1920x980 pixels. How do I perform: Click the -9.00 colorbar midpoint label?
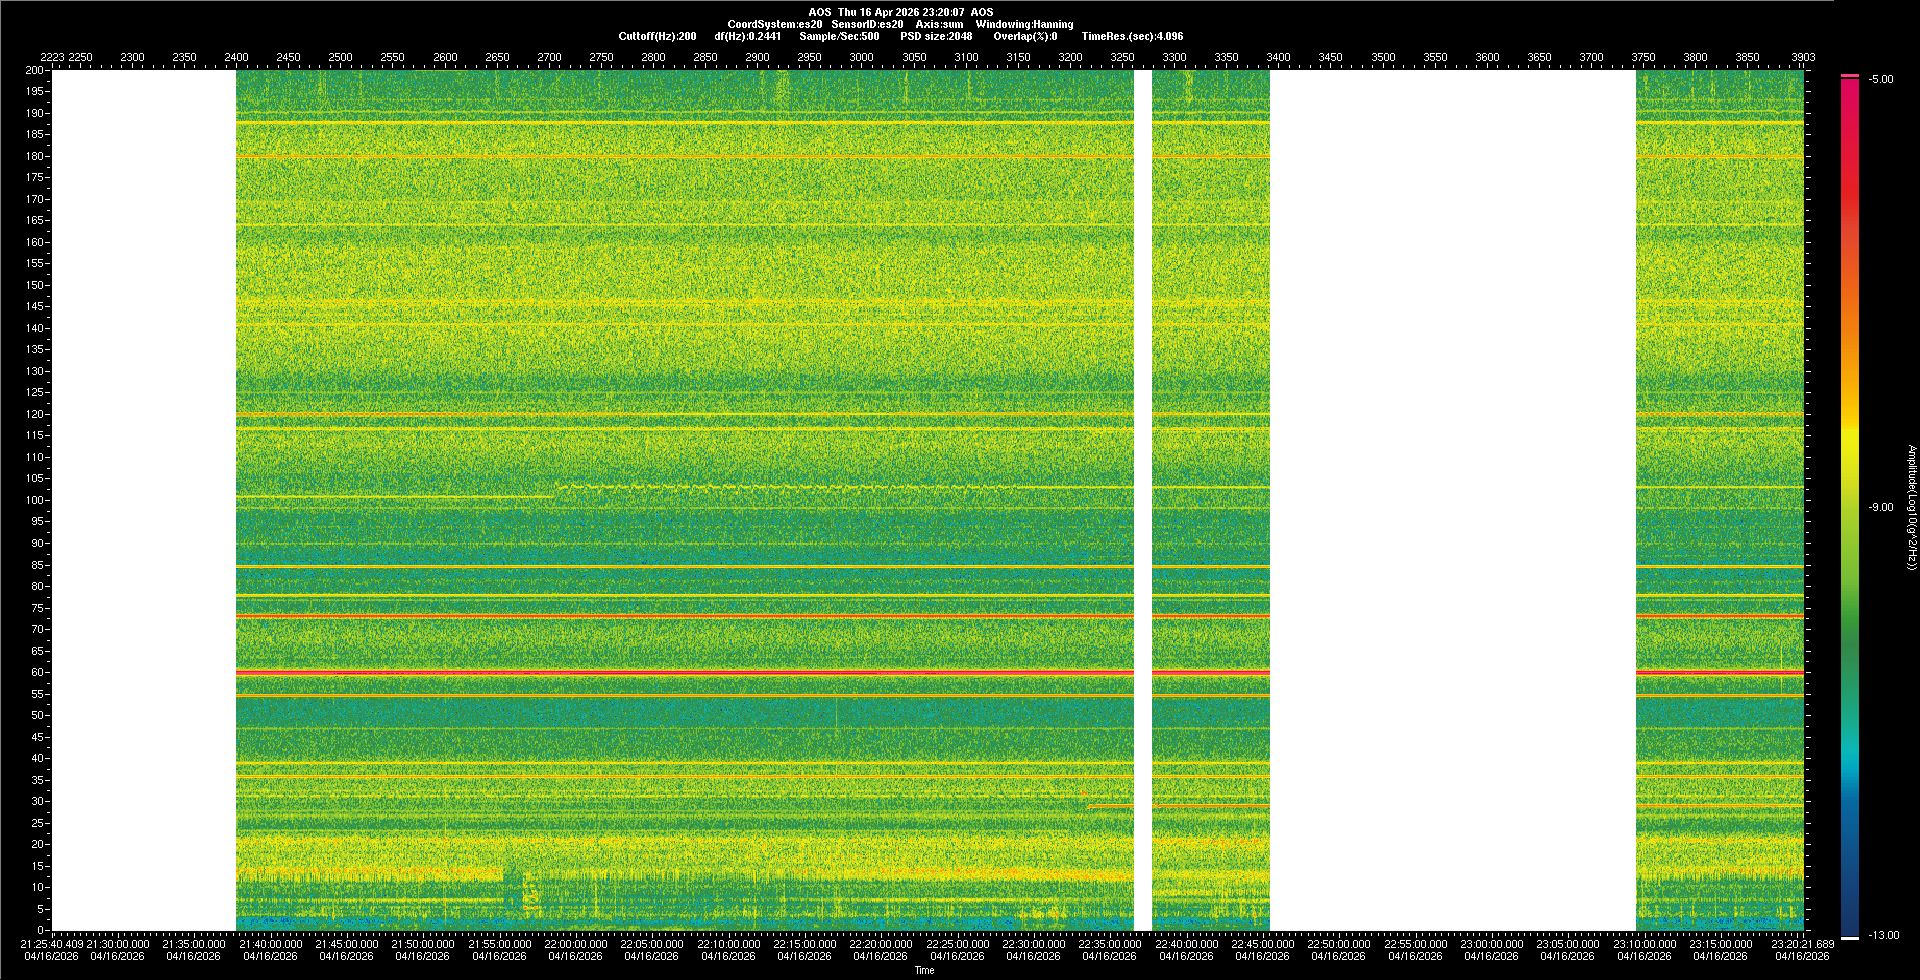[x=1881, y=508]
